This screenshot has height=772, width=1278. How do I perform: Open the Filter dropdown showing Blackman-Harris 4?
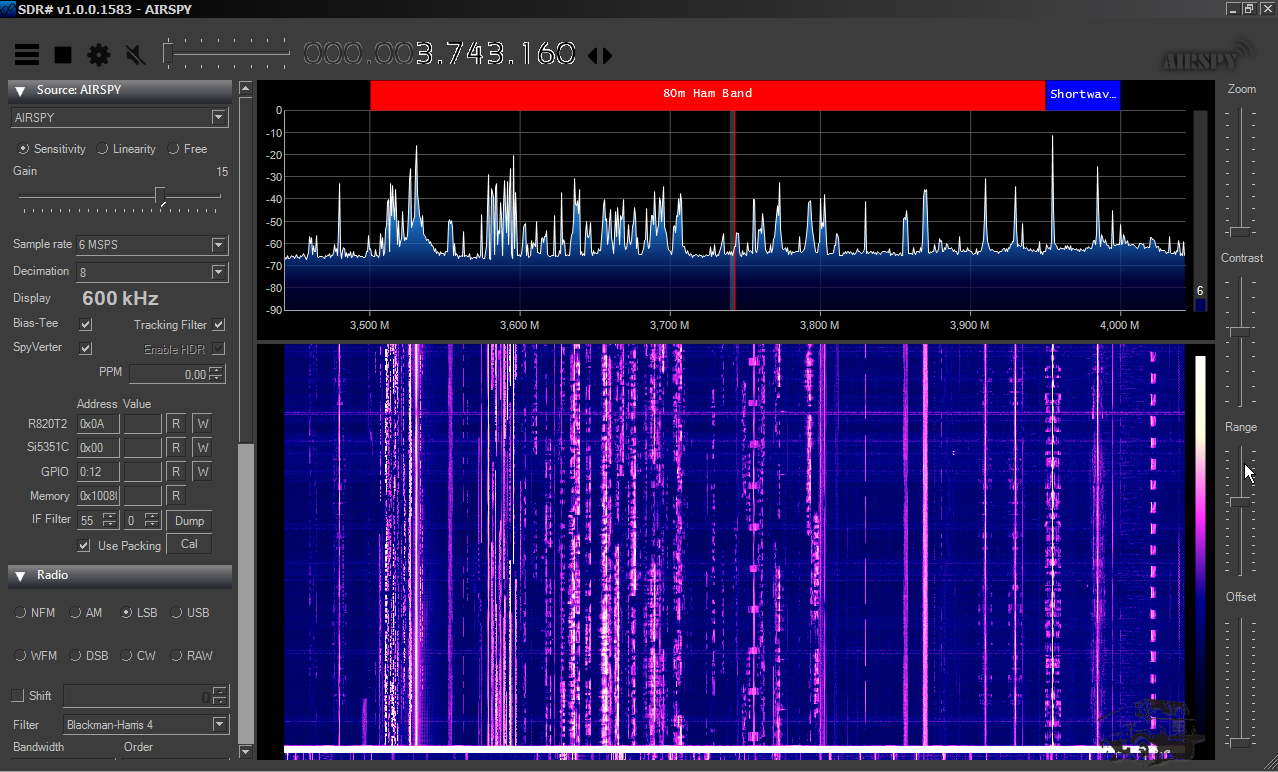pos(146,724)
